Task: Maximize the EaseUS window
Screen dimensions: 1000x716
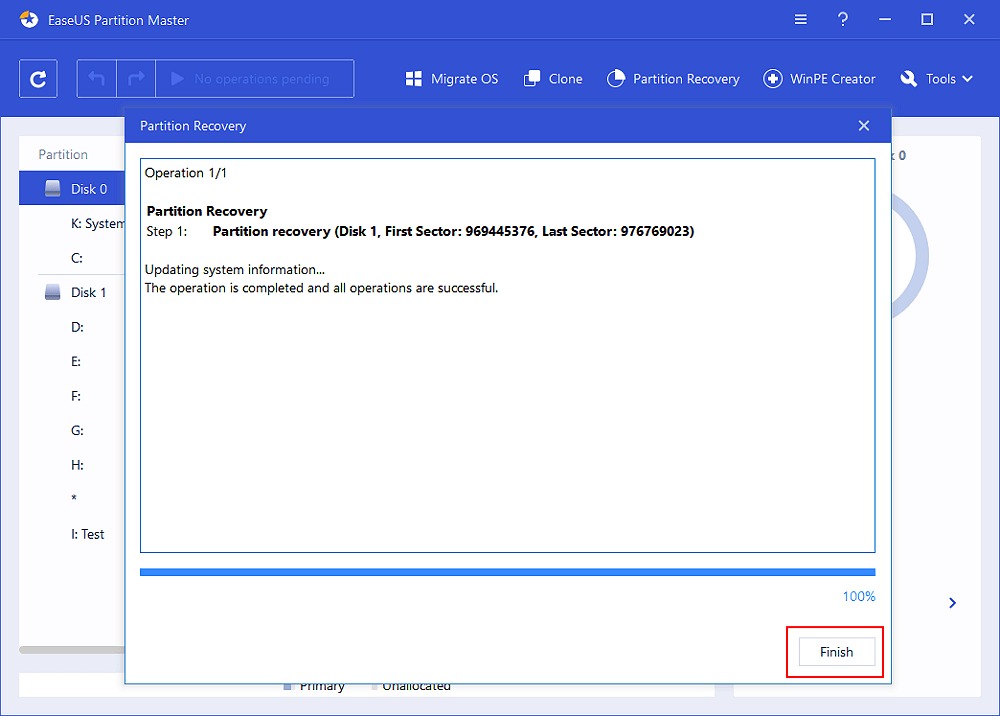Action: [x=927, y=20]
